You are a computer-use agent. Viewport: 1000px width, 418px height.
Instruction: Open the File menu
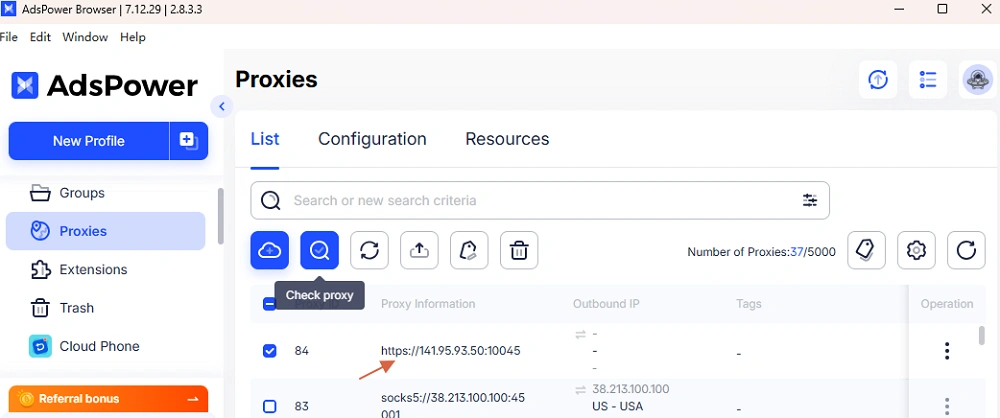(8, 37)
